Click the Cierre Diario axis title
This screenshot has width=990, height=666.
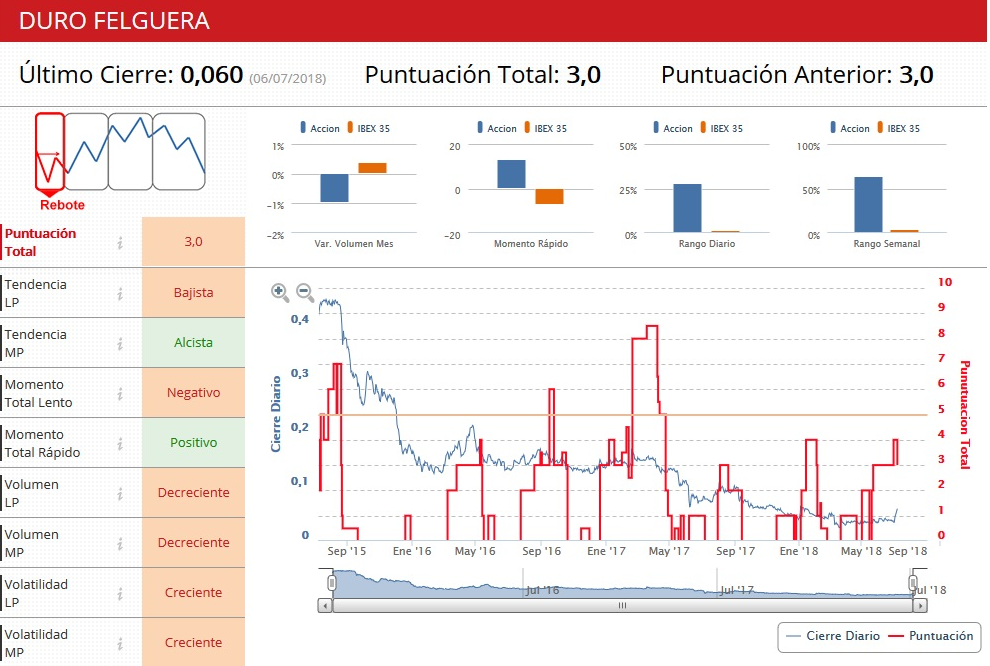pyautogui.click(x=276, y=414)
